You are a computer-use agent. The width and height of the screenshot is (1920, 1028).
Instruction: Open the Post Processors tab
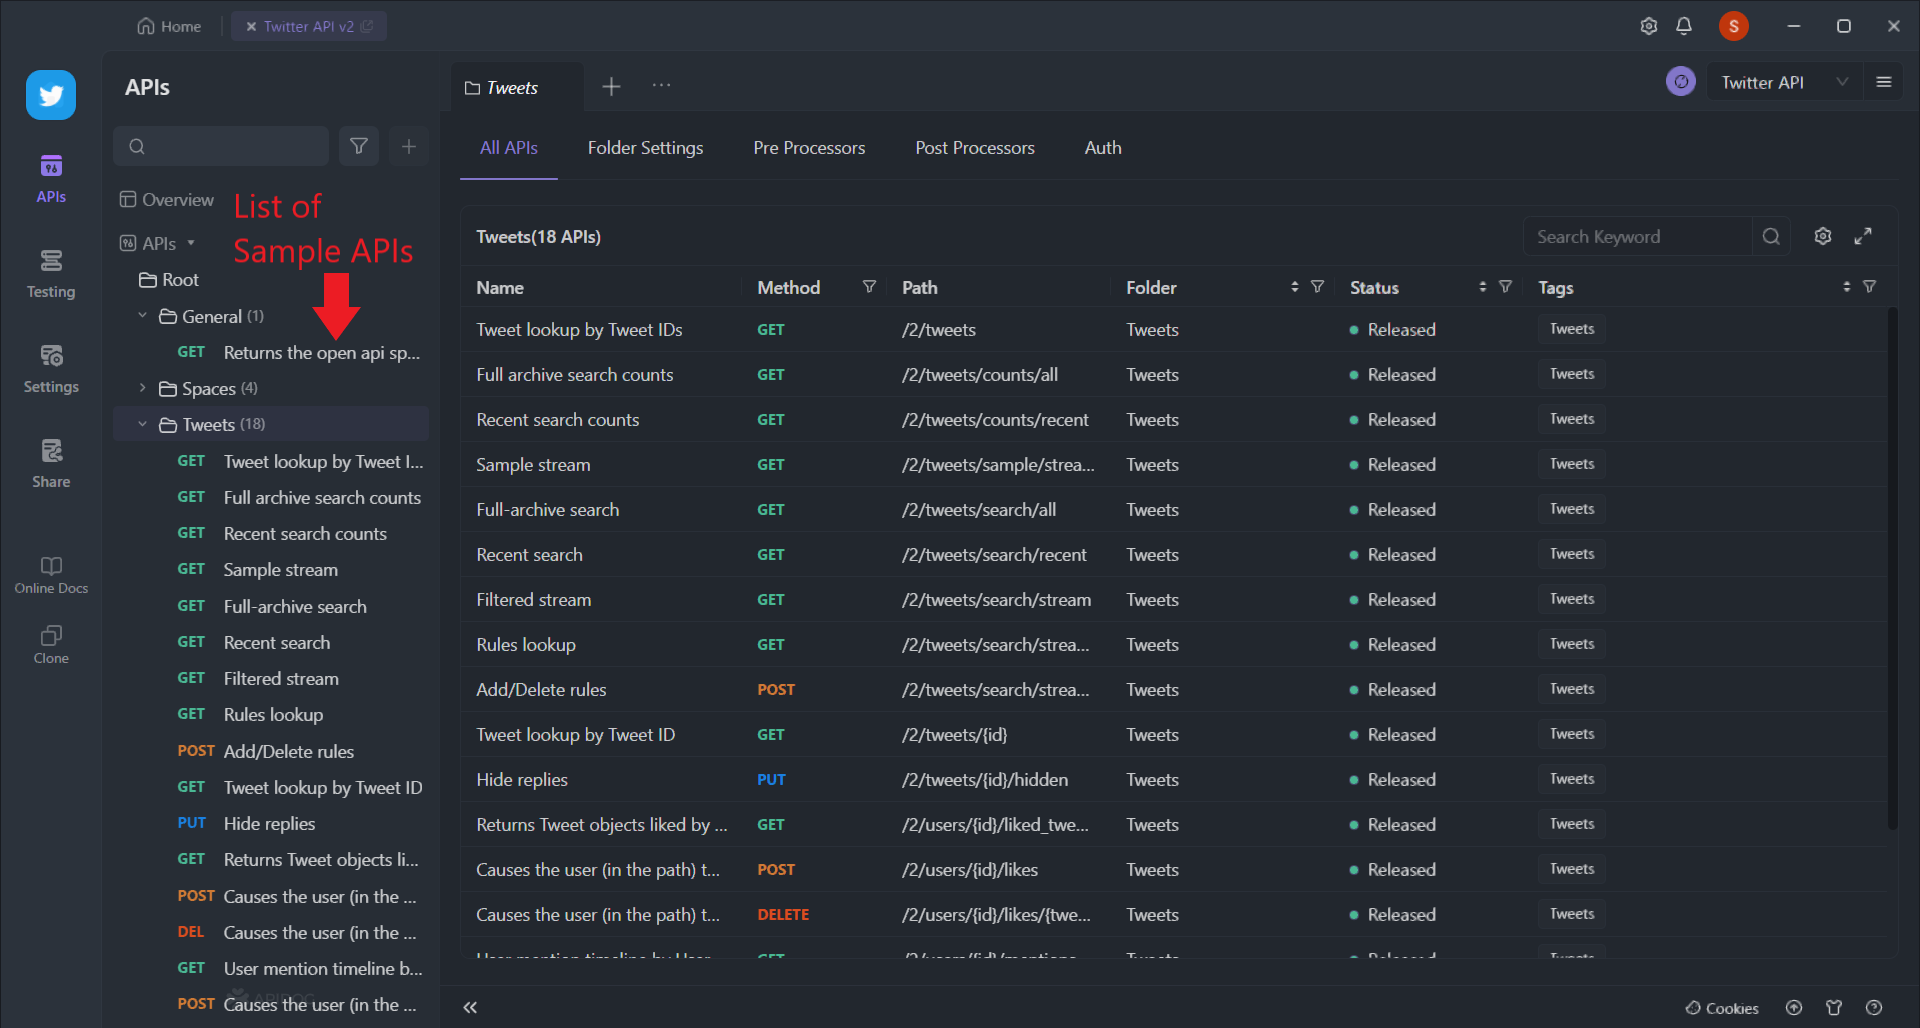[975, 148]
